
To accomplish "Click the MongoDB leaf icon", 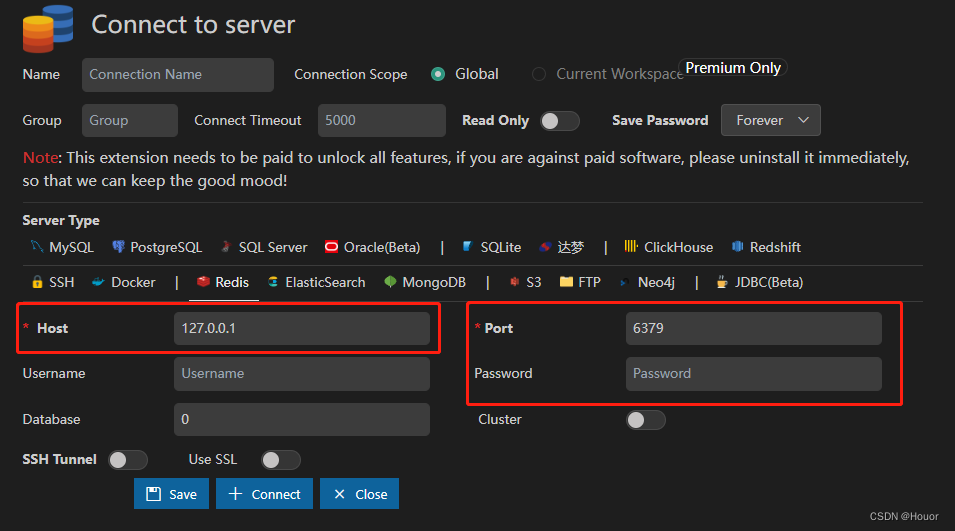I will tap(390, 282).
